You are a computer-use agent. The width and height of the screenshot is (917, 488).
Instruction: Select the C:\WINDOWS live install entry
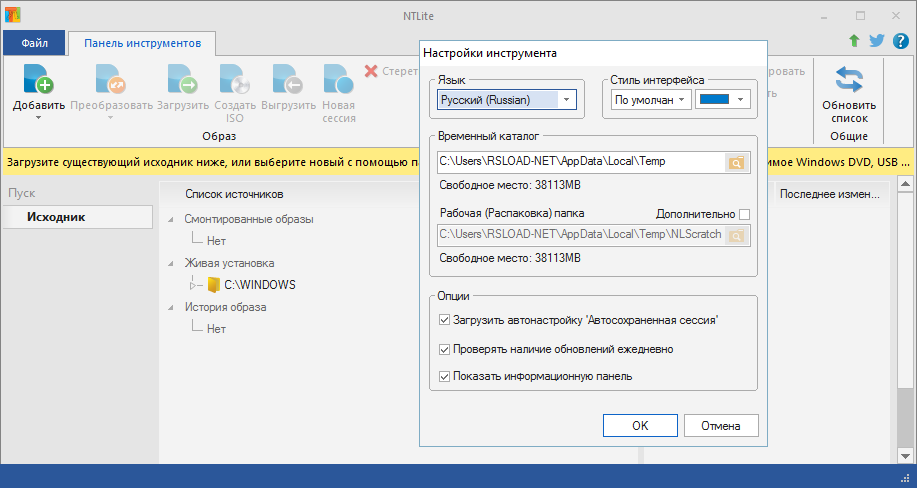[260, 285]
